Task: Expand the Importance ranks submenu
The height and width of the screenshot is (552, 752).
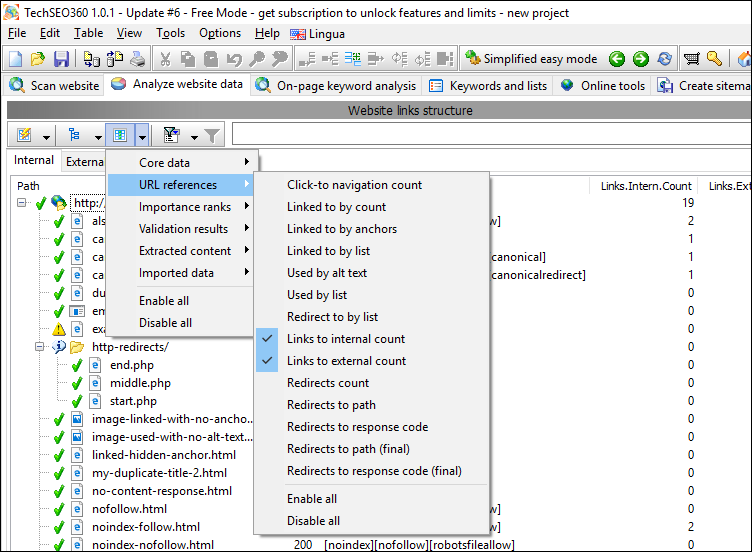Action: coord(185,207)
